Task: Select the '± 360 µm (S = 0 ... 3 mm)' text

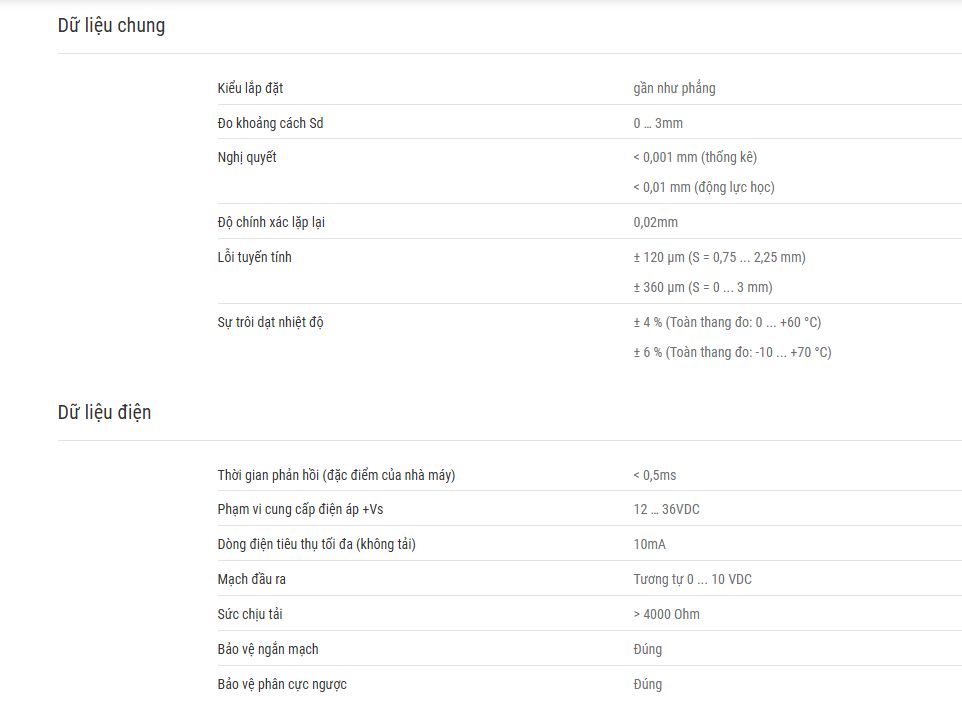Action: coord(703,287)
